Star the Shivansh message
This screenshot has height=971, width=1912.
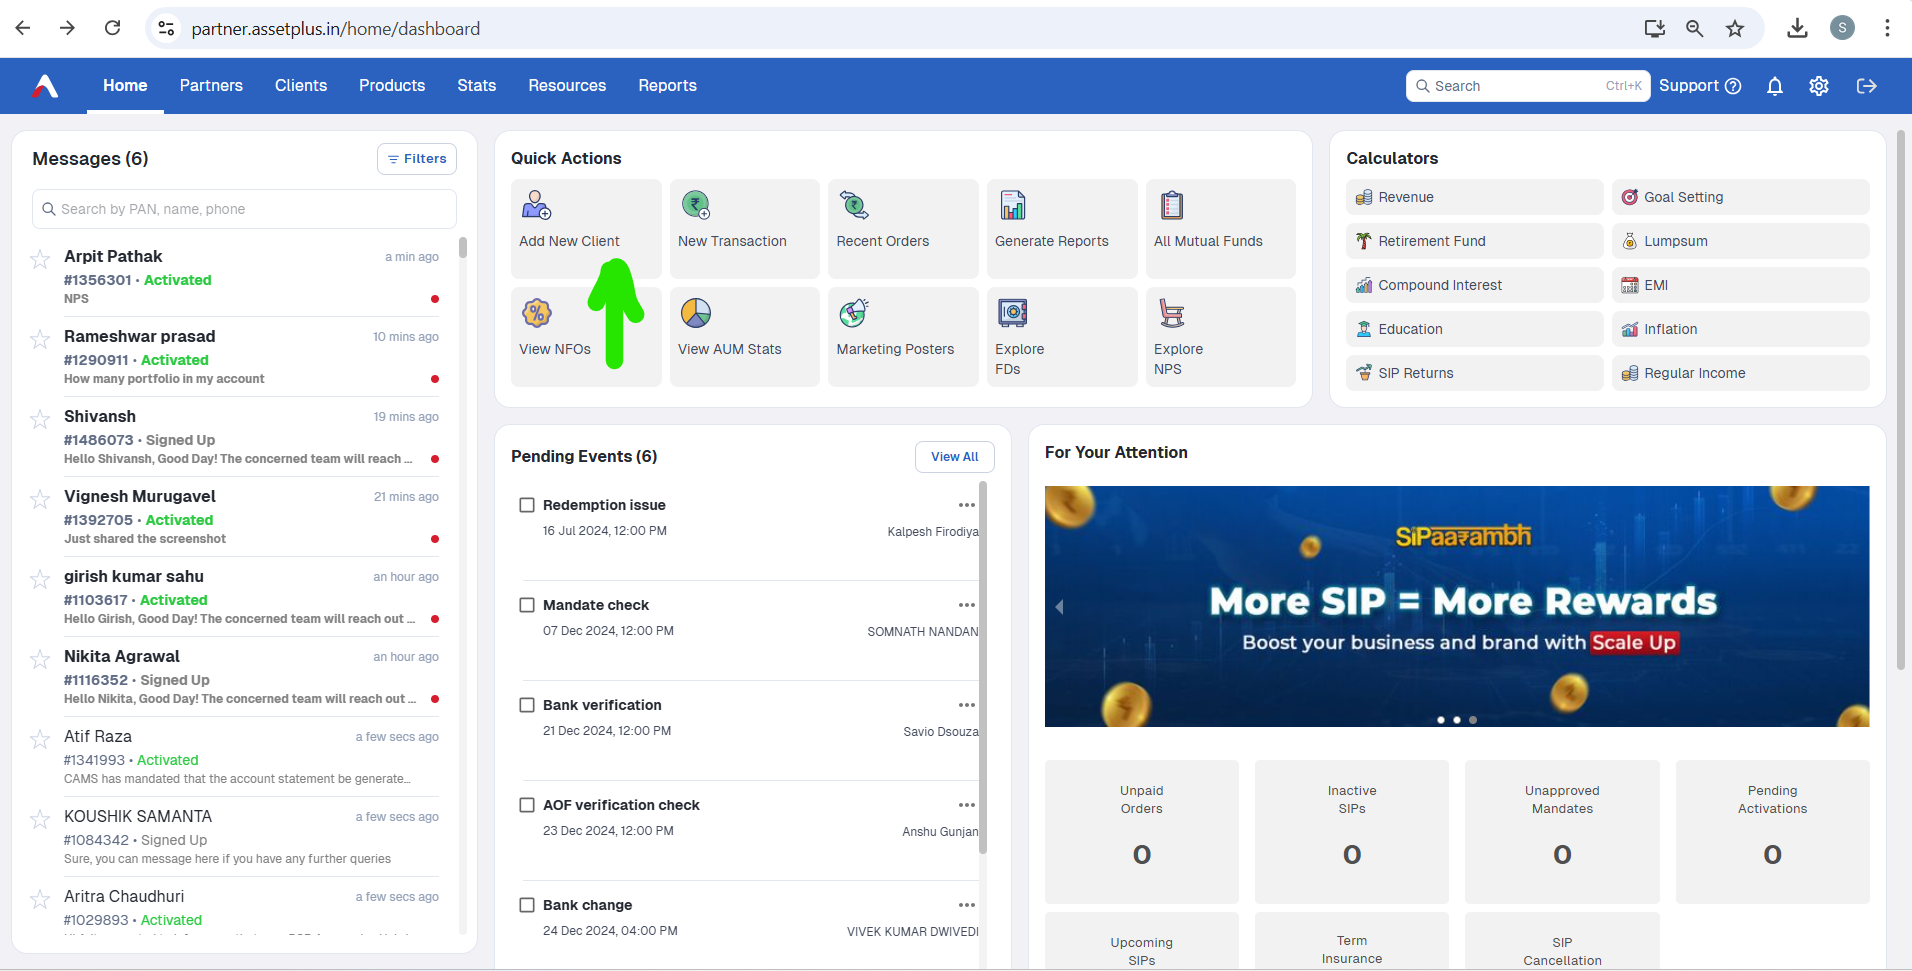point(40,420)
